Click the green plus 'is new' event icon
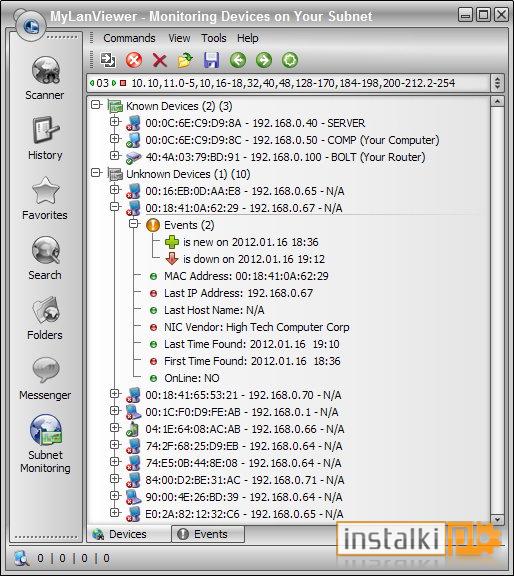 (x=172, y=242)
